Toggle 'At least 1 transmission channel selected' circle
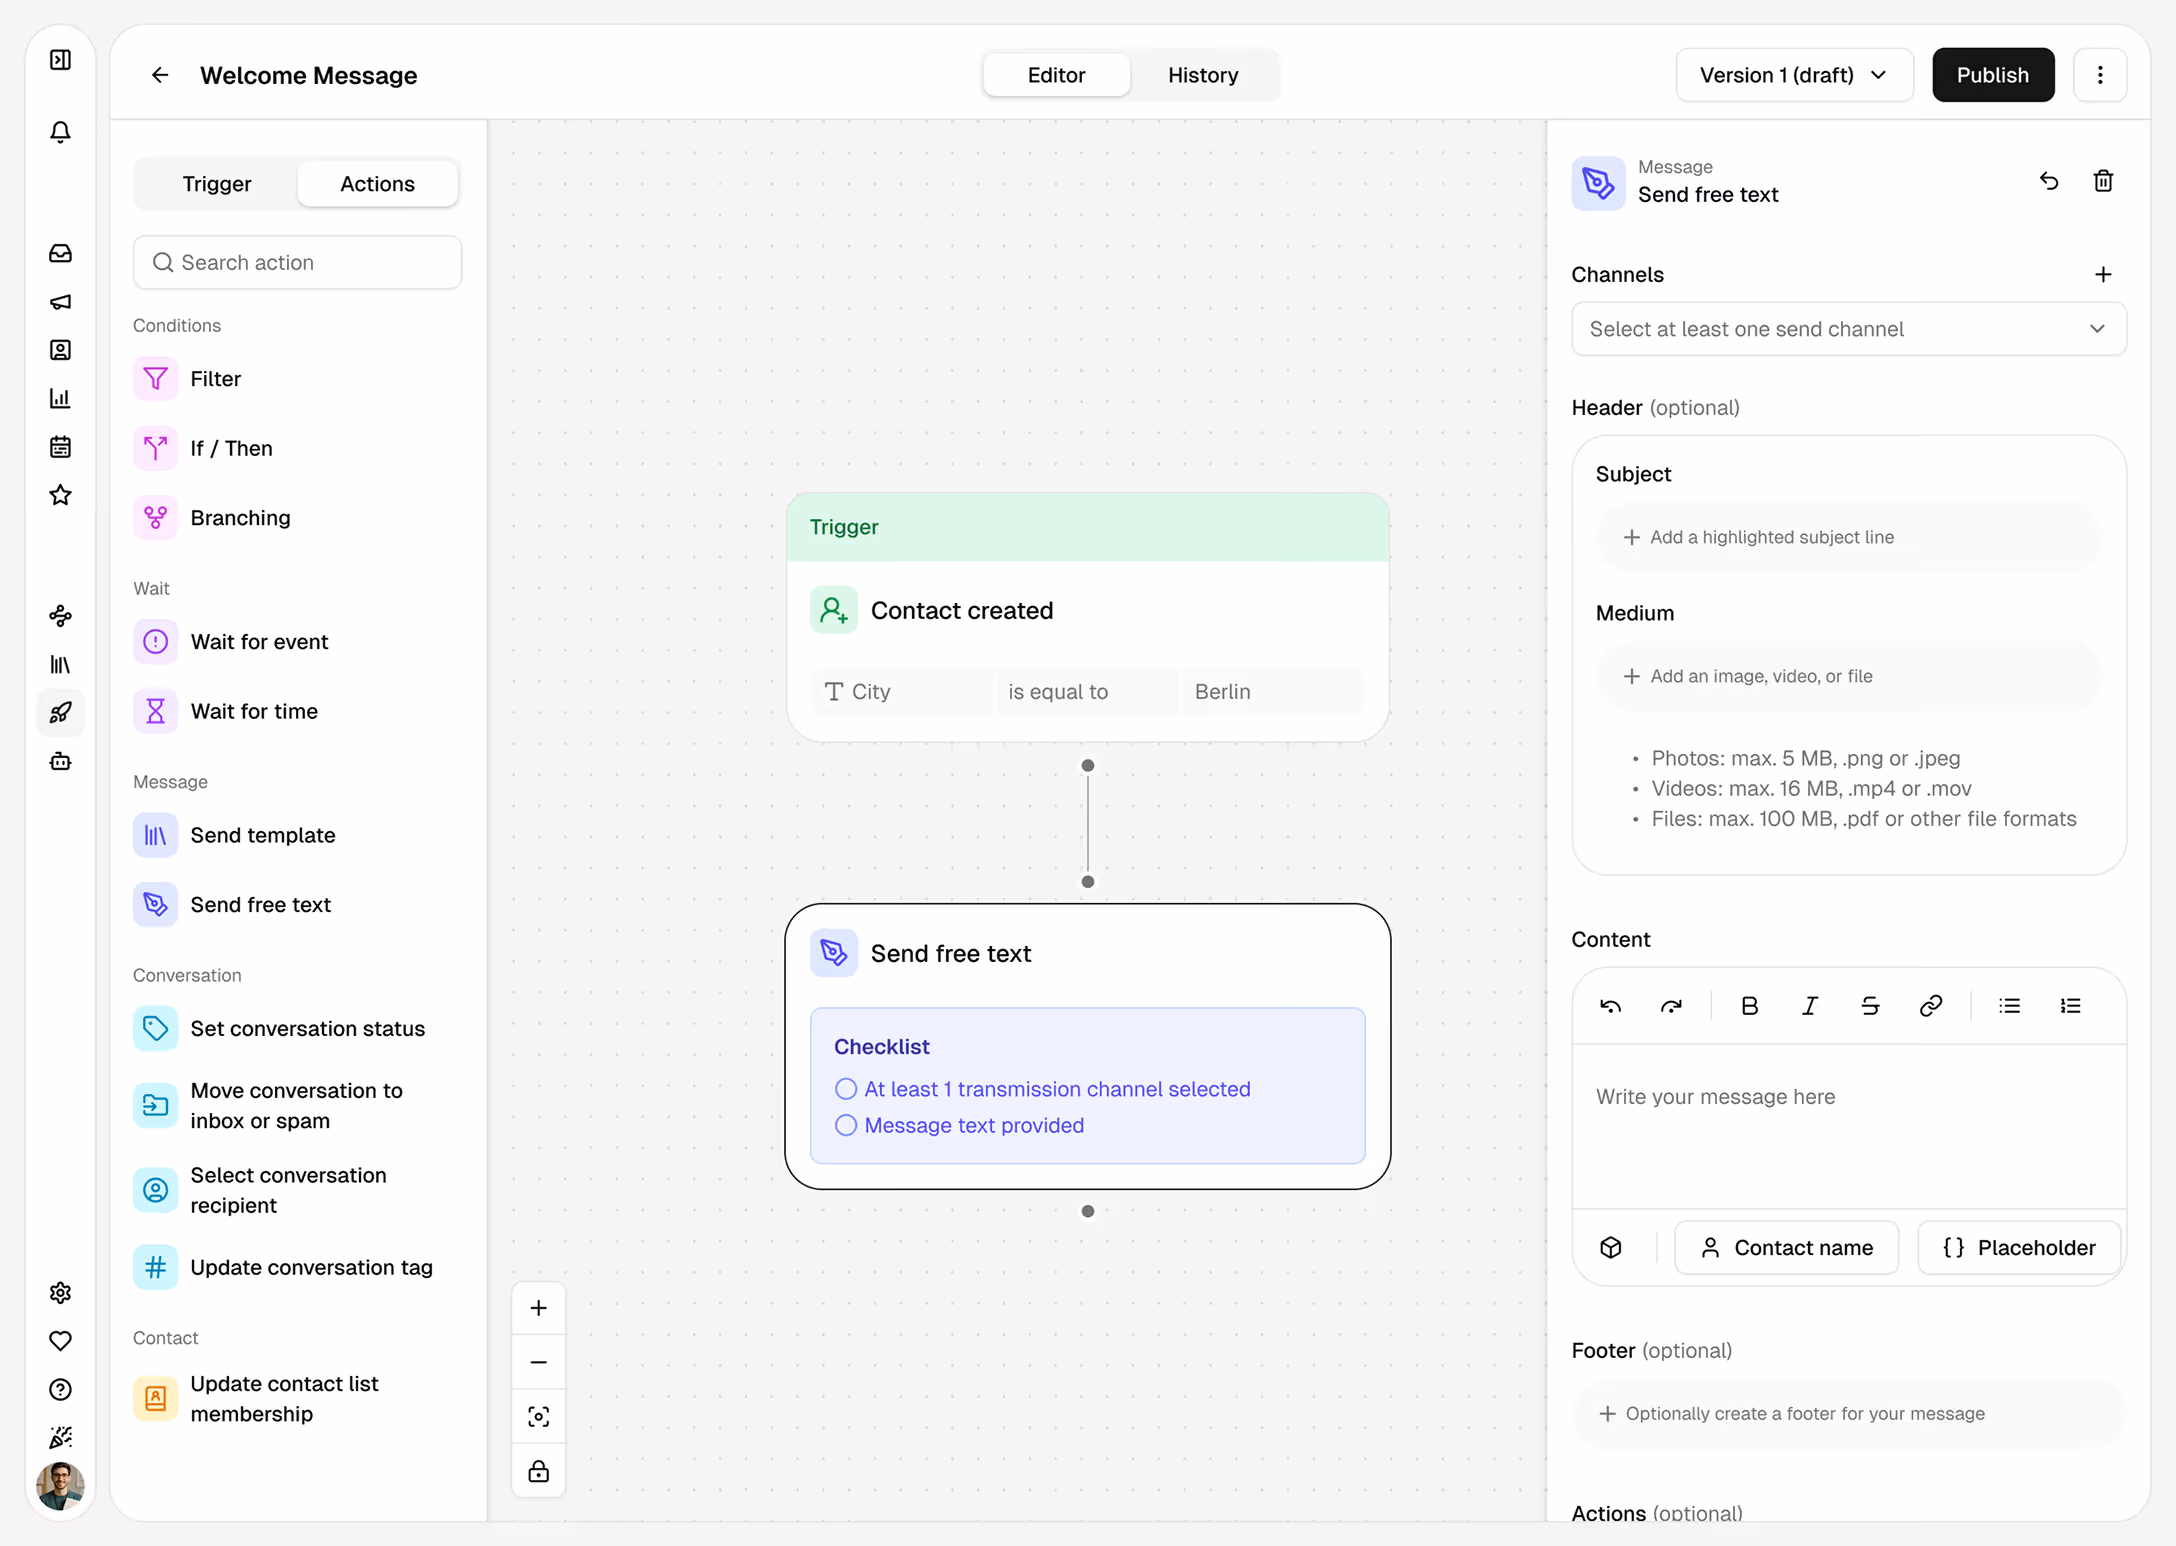This screenshot has width=2176, height=1546. click(x=846, y=1089)
